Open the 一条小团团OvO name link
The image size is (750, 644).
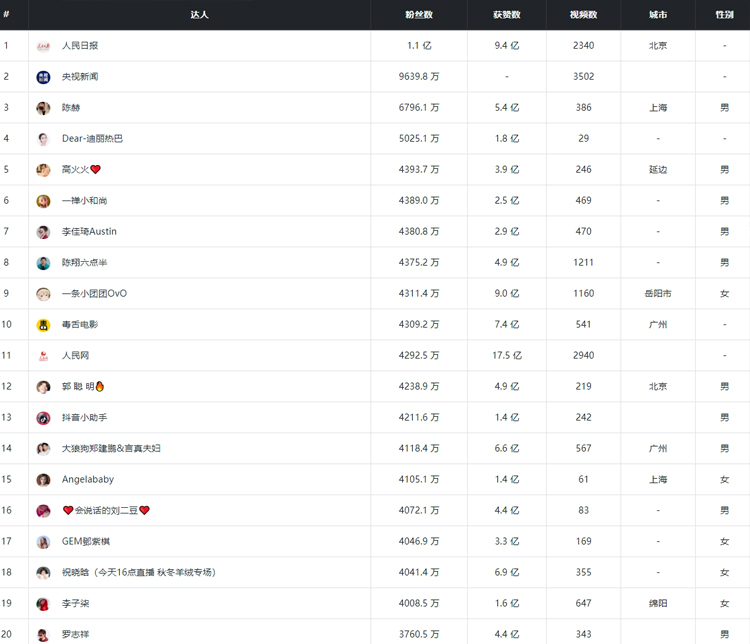[94, 293]
